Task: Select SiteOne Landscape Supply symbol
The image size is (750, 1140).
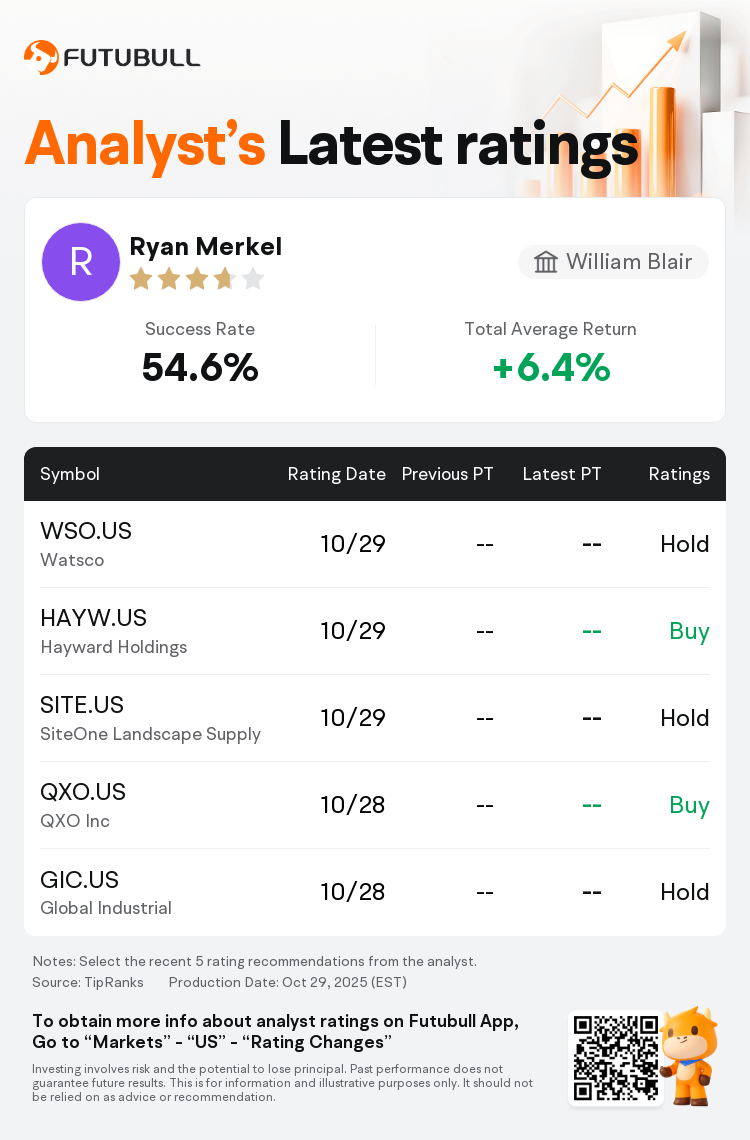Action: (x=150, y=718)
